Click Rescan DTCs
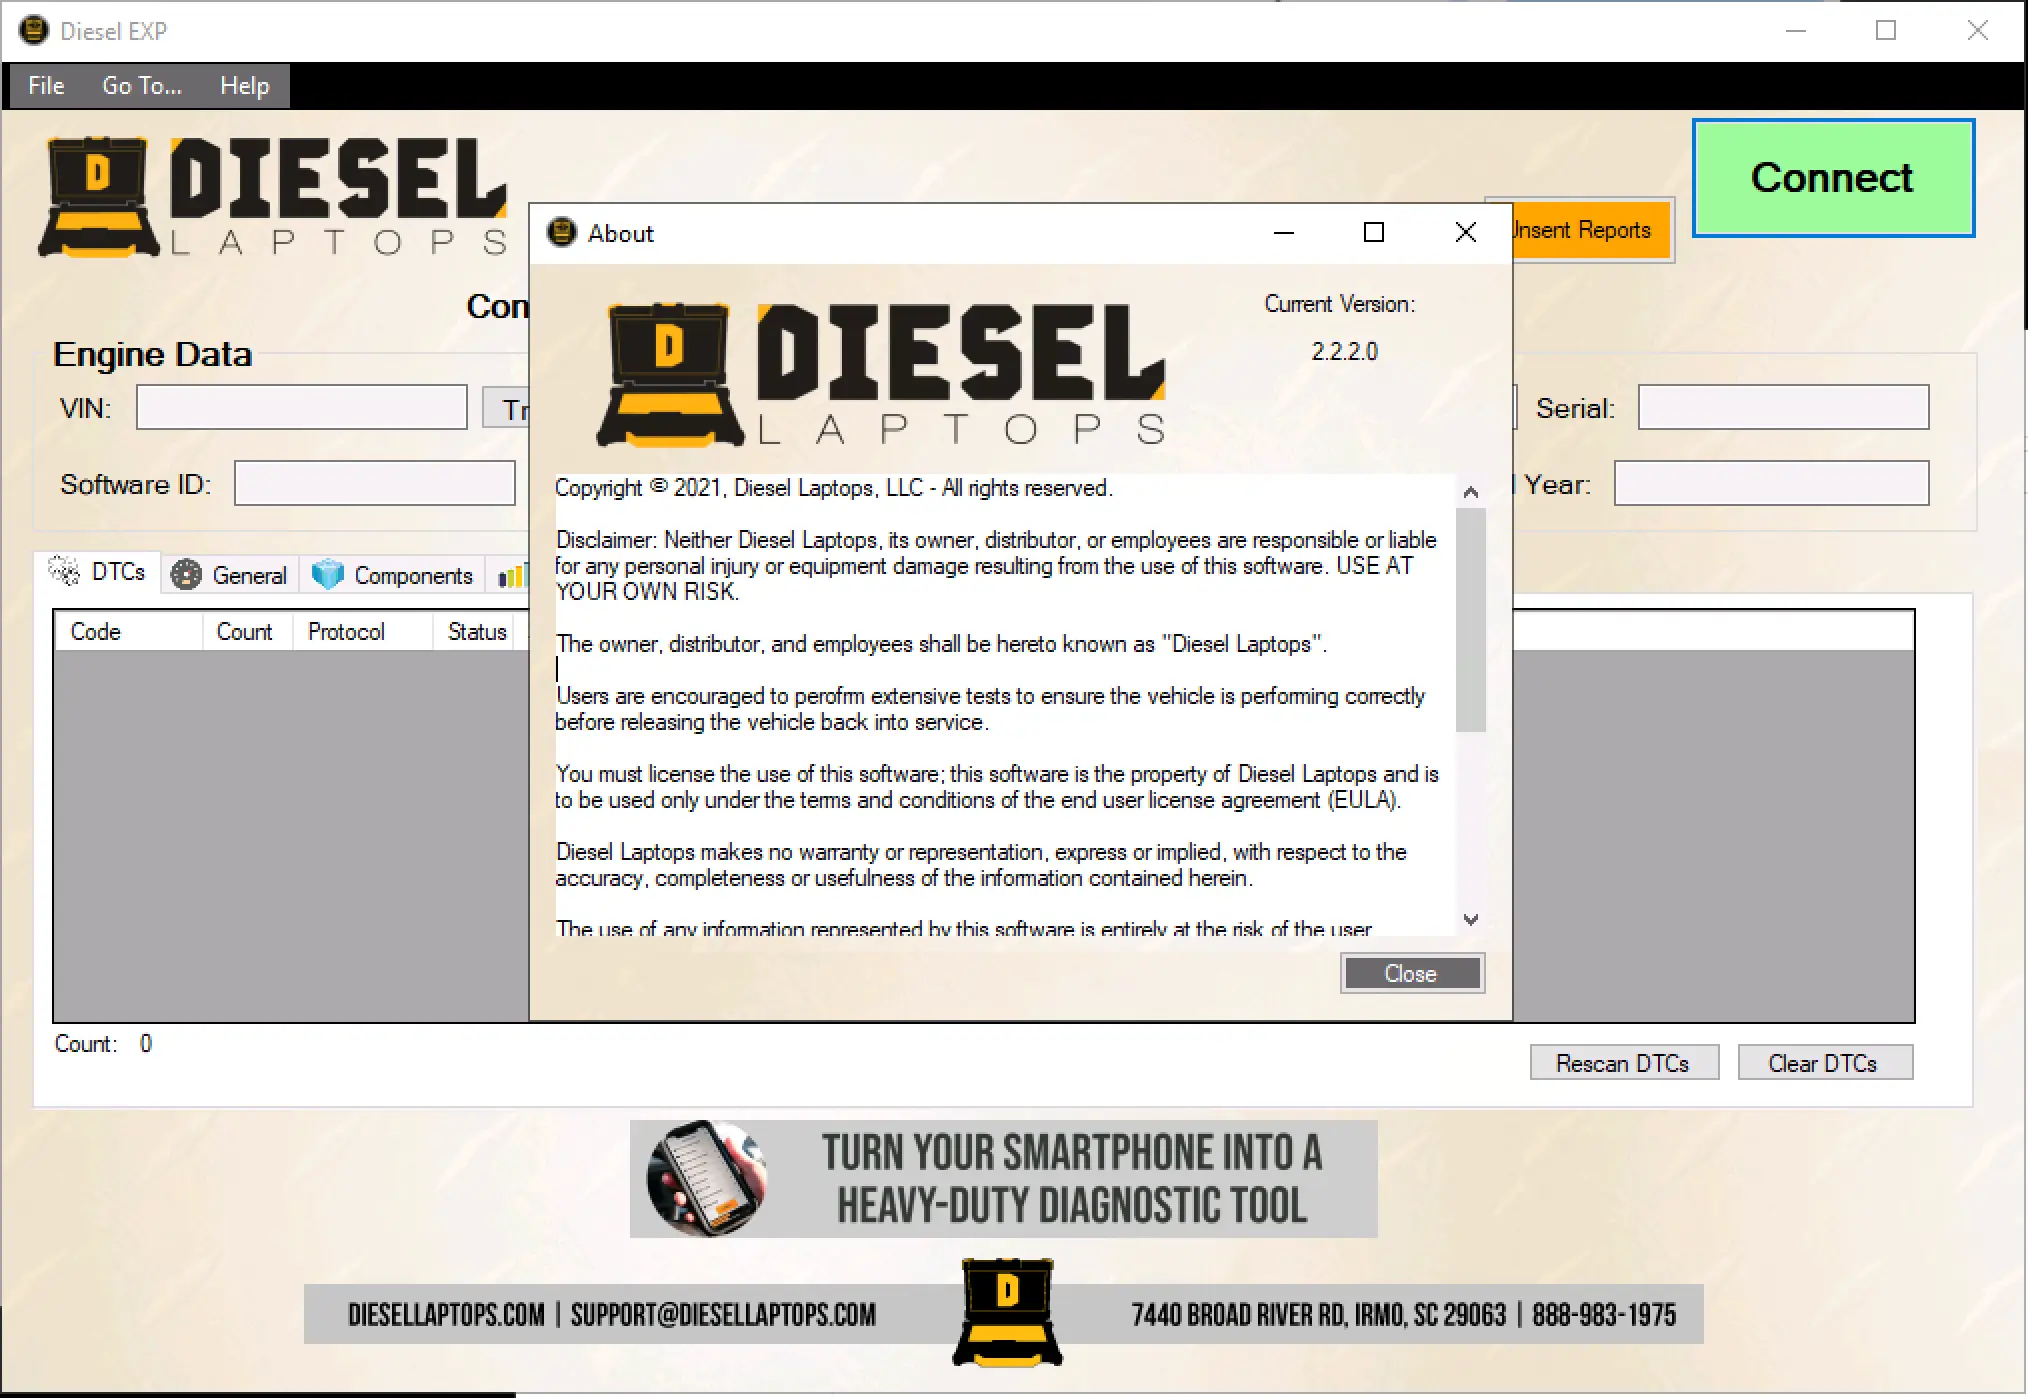Viewport: 2028px width, 1398px height. click(1623, 1062)
